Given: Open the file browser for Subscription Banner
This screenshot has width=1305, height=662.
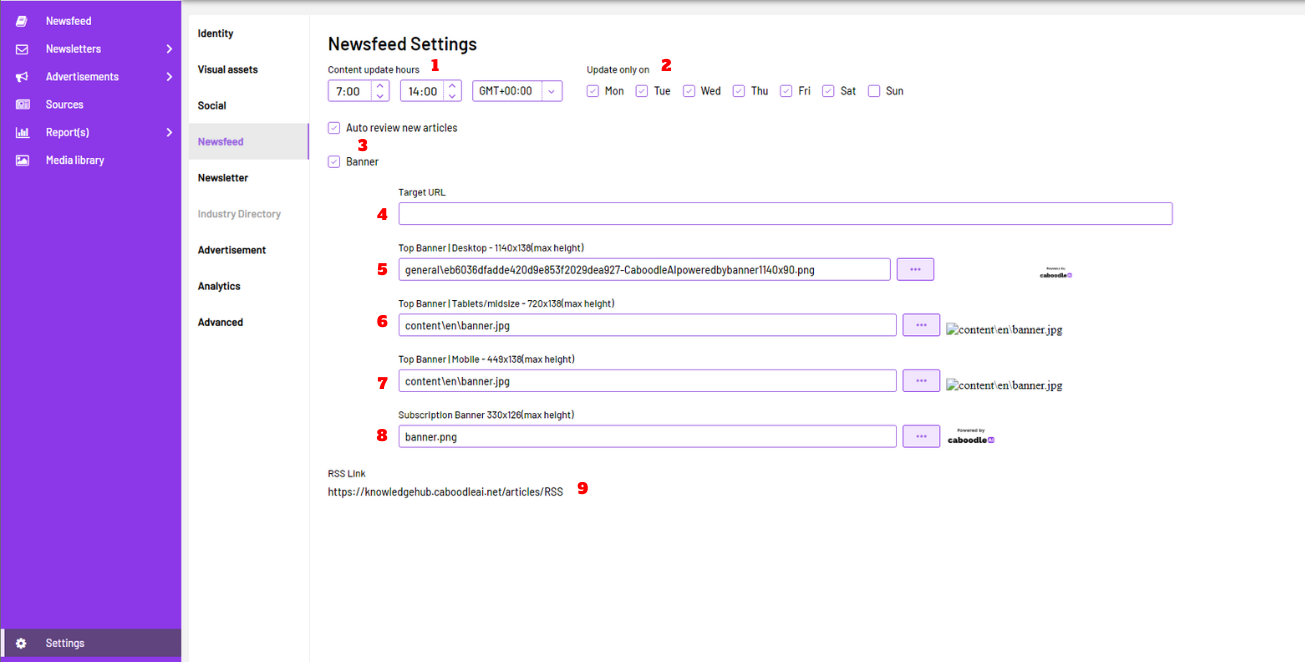Looking at the screenshot, I should (920, 436).
